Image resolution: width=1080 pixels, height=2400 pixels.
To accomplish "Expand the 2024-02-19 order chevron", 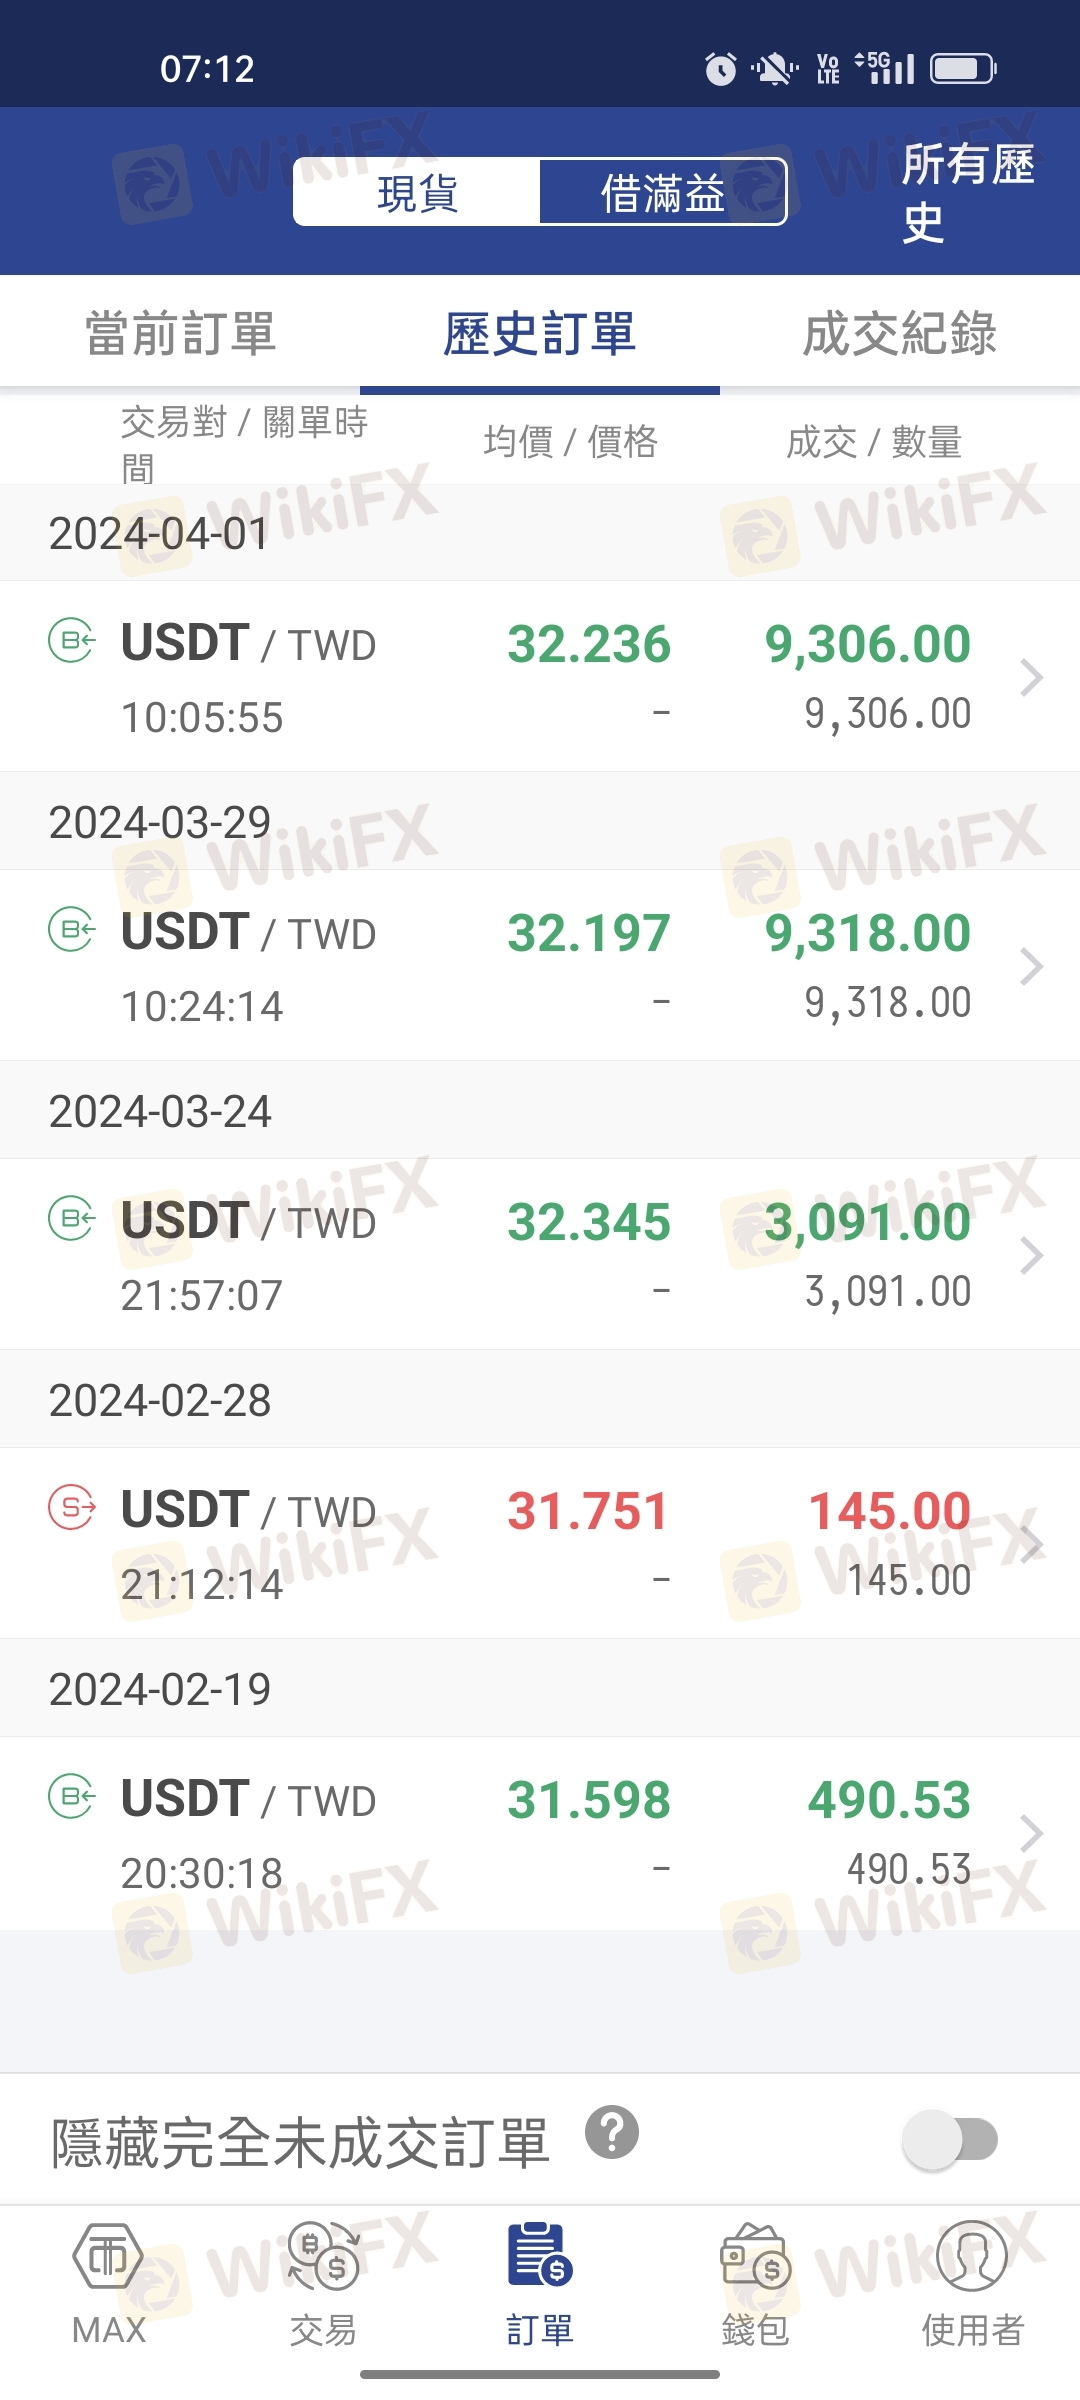I will [1031, 1833].
